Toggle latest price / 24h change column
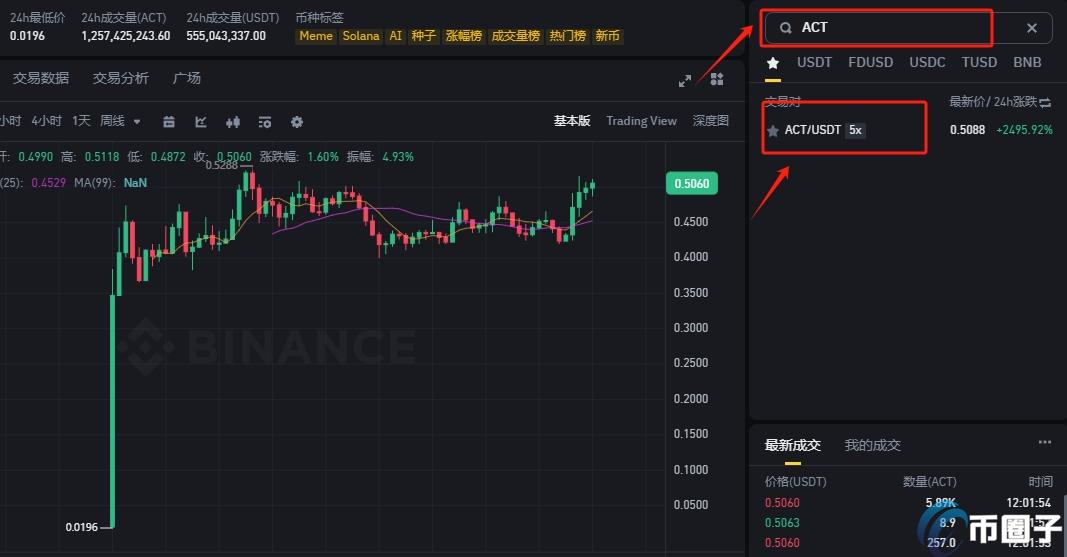This screenshot has width=1067, height=557. coord(1046,102)
